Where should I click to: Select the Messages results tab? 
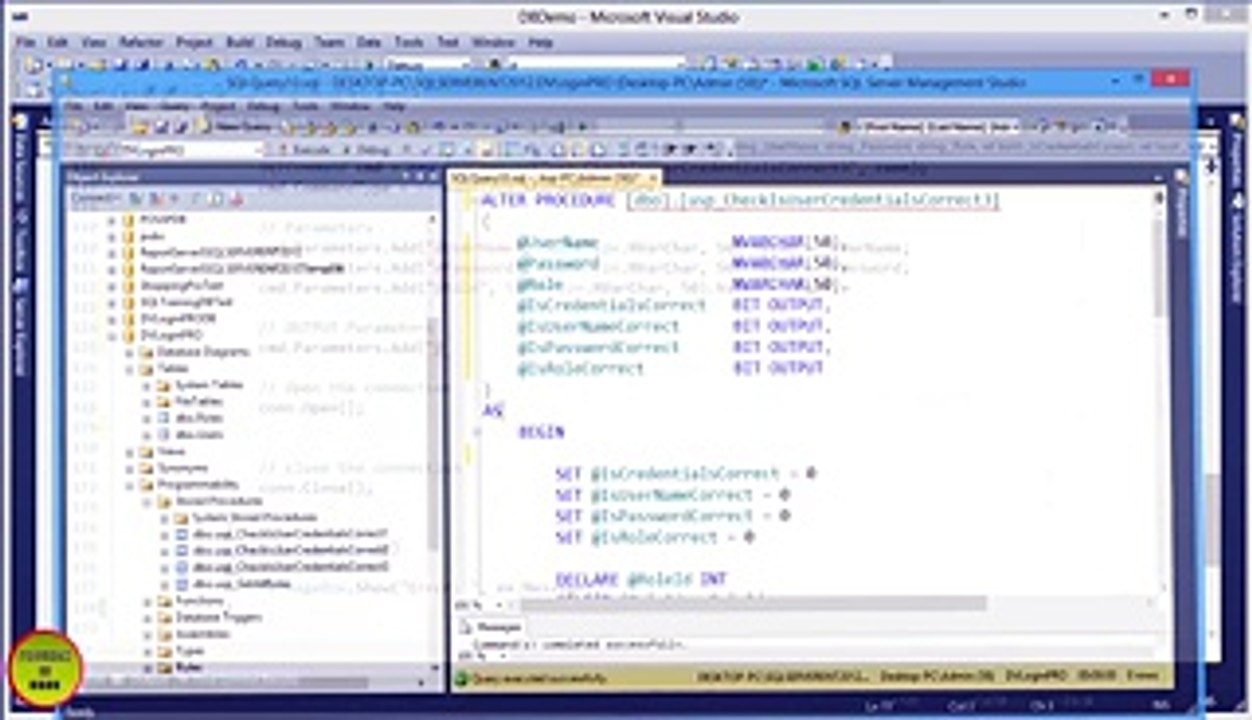[x=491, y=627]
